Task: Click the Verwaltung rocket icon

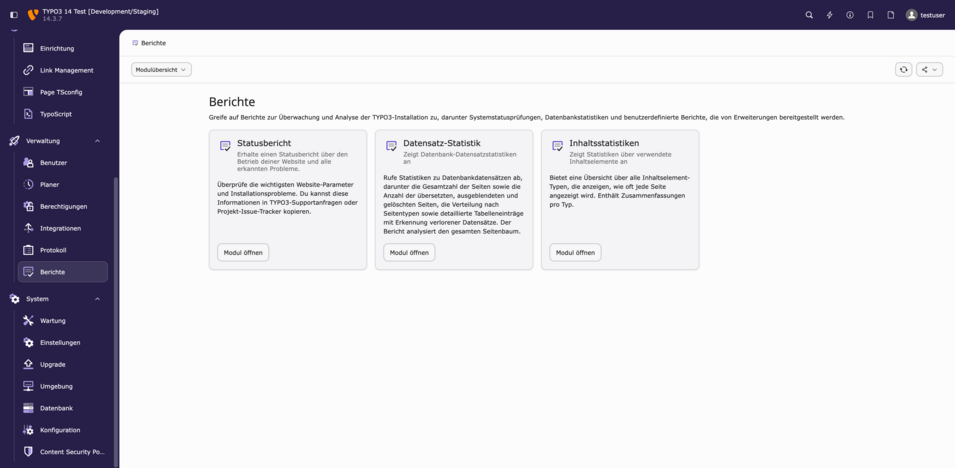Action: (15, 141)
